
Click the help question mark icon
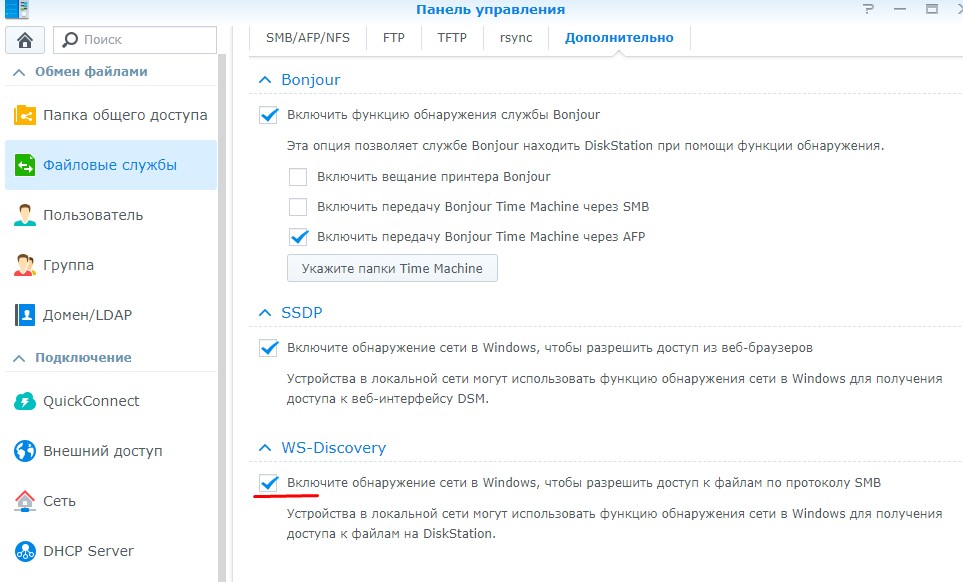[868, 9]
